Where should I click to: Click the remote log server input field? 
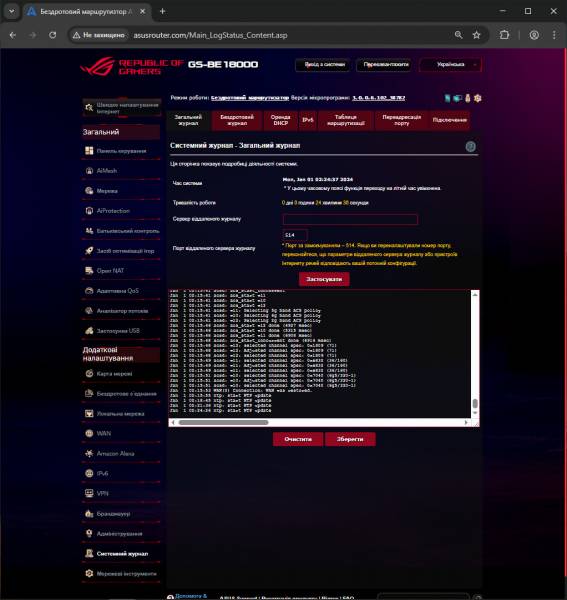350,219
